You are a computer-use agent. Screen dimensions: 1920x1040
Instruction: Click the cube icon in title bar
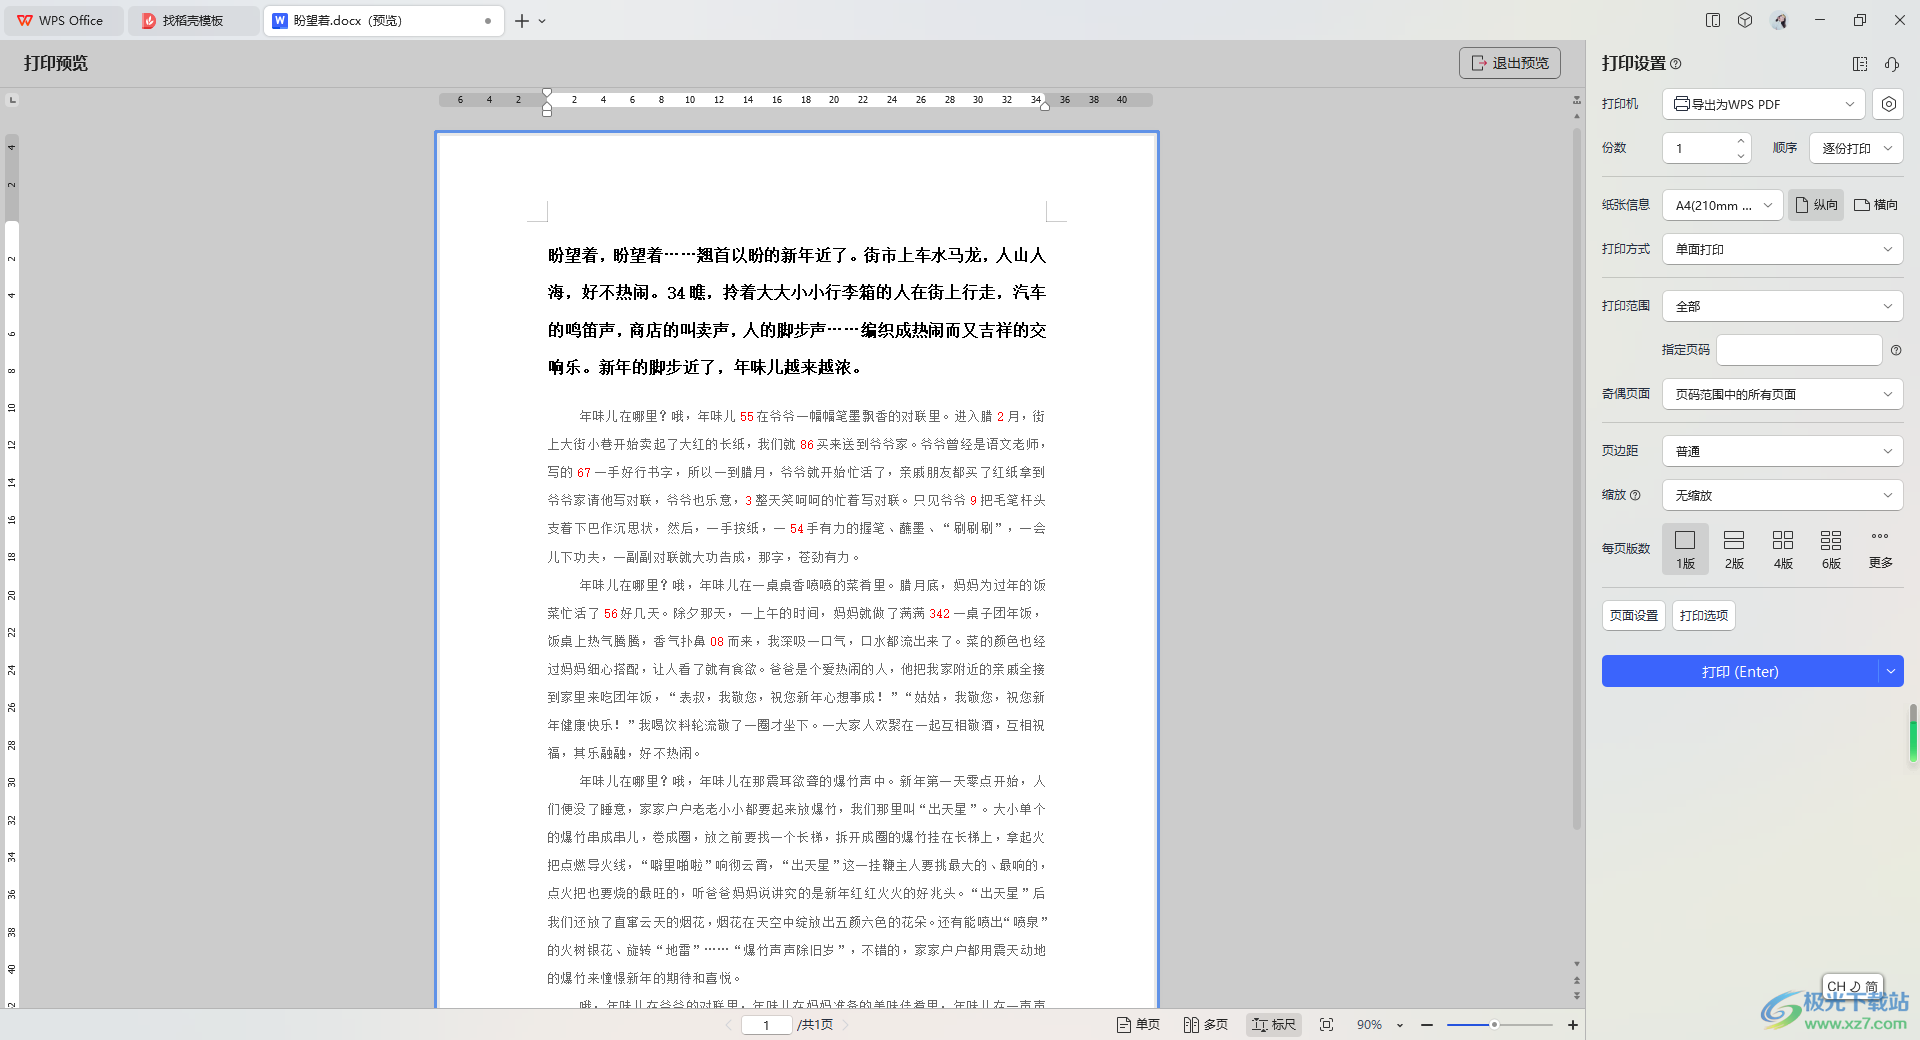(1745, 20)
